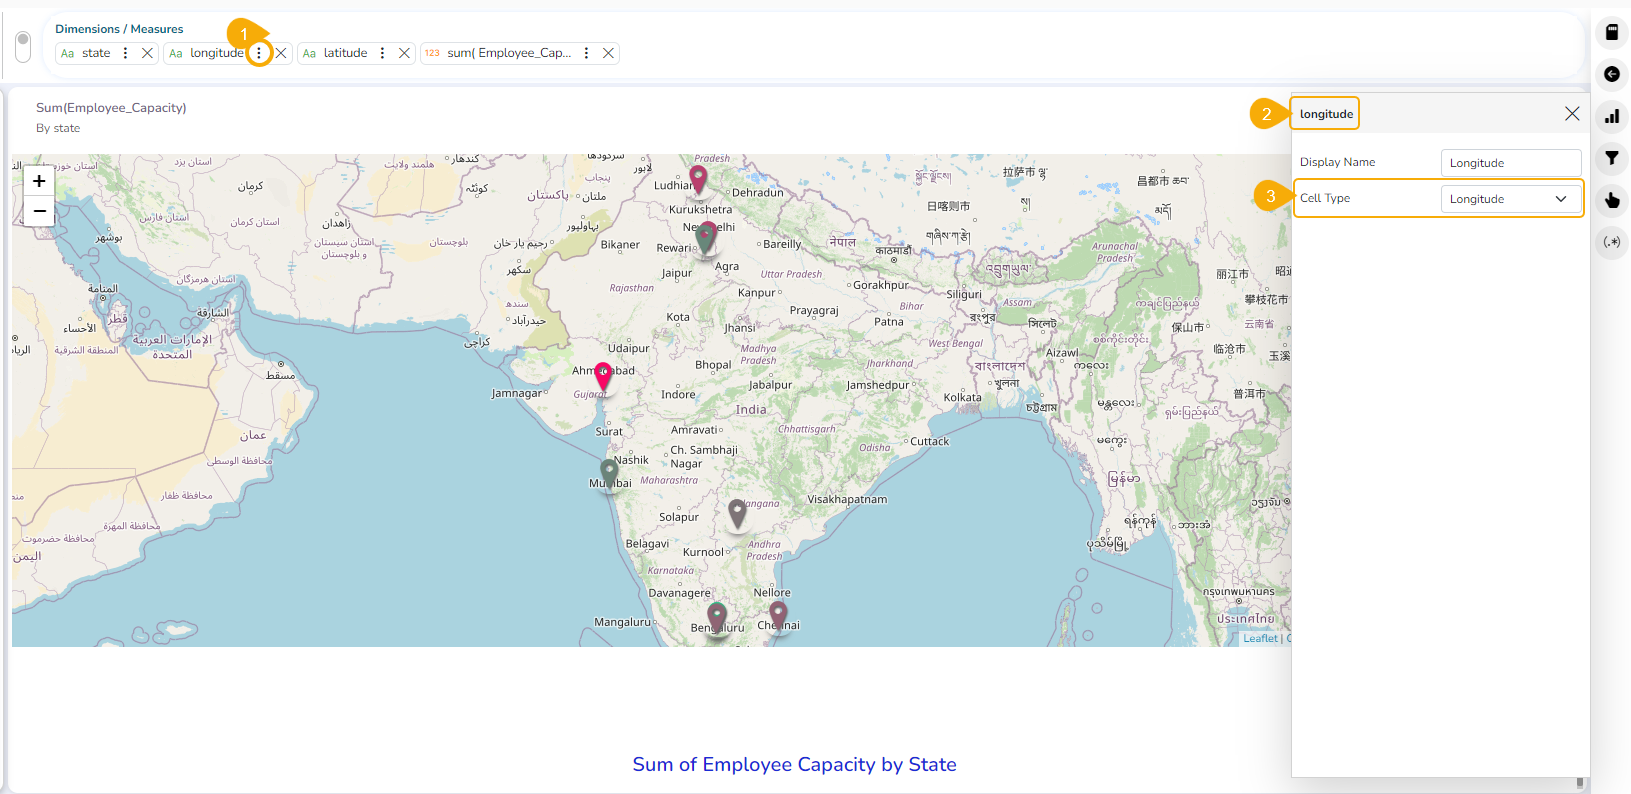
Task: Open the chart type icon in sidebar
Action: (1611, 116)
